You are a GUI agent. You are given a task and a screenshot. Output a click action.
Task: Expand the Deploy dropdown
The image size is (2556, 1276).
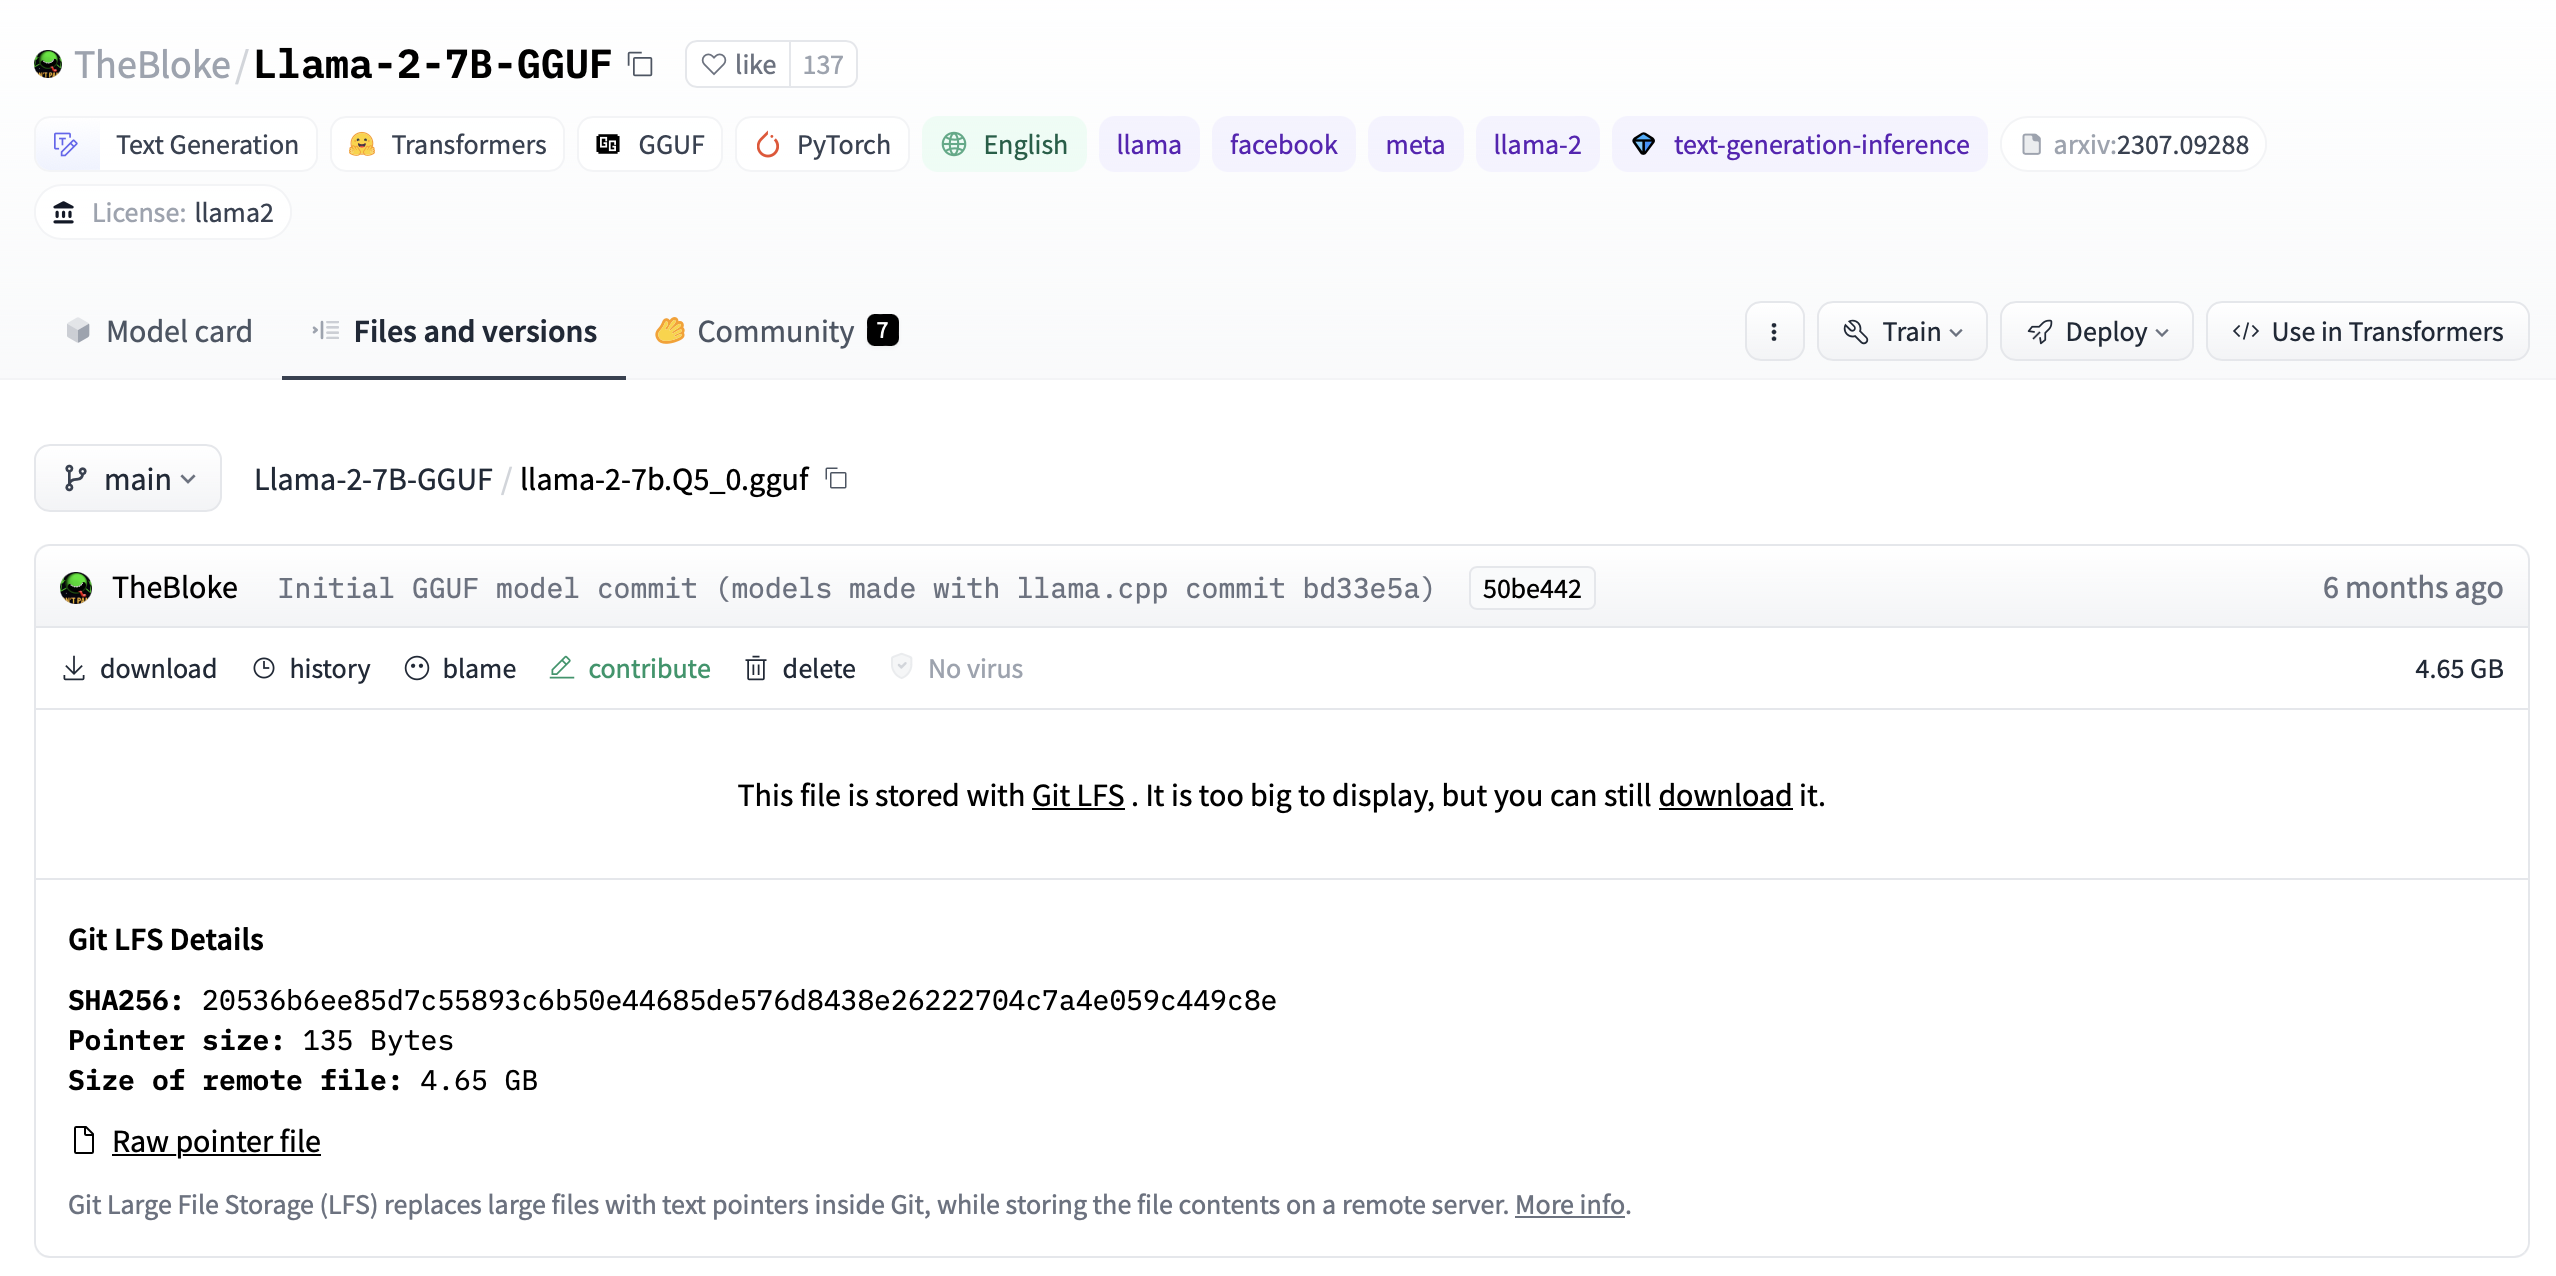pos(2096,332)
